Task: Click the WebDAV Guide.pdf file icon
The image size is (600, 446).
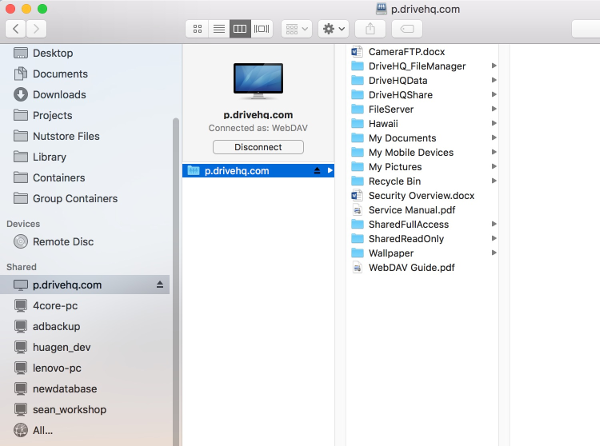Action: point(357,267)
